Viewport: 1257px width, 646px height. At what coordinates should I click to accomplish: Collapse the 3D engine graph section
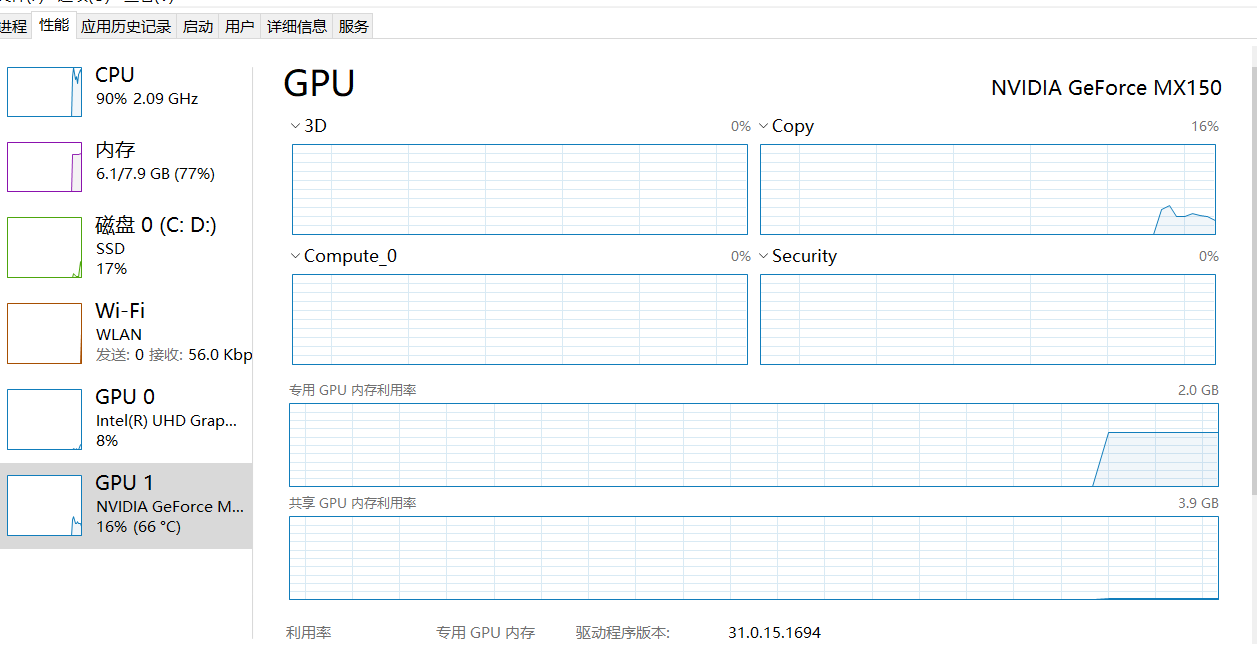click(294, 125)
